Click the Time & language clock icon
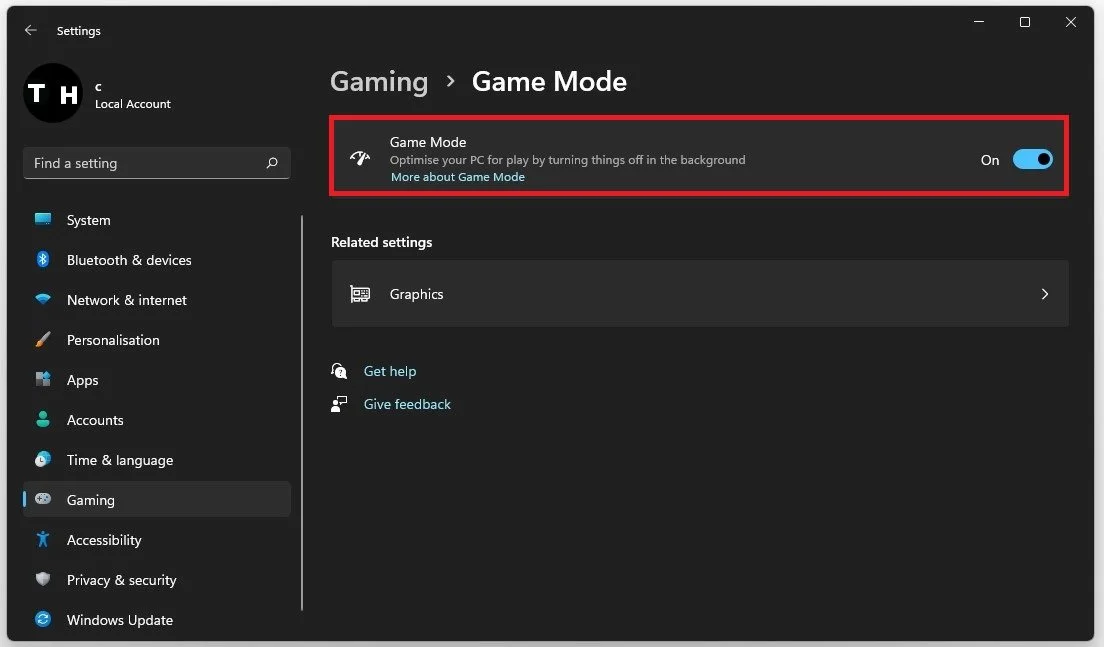This screenshot has height=647, width=1104. [x=43, y=460]
